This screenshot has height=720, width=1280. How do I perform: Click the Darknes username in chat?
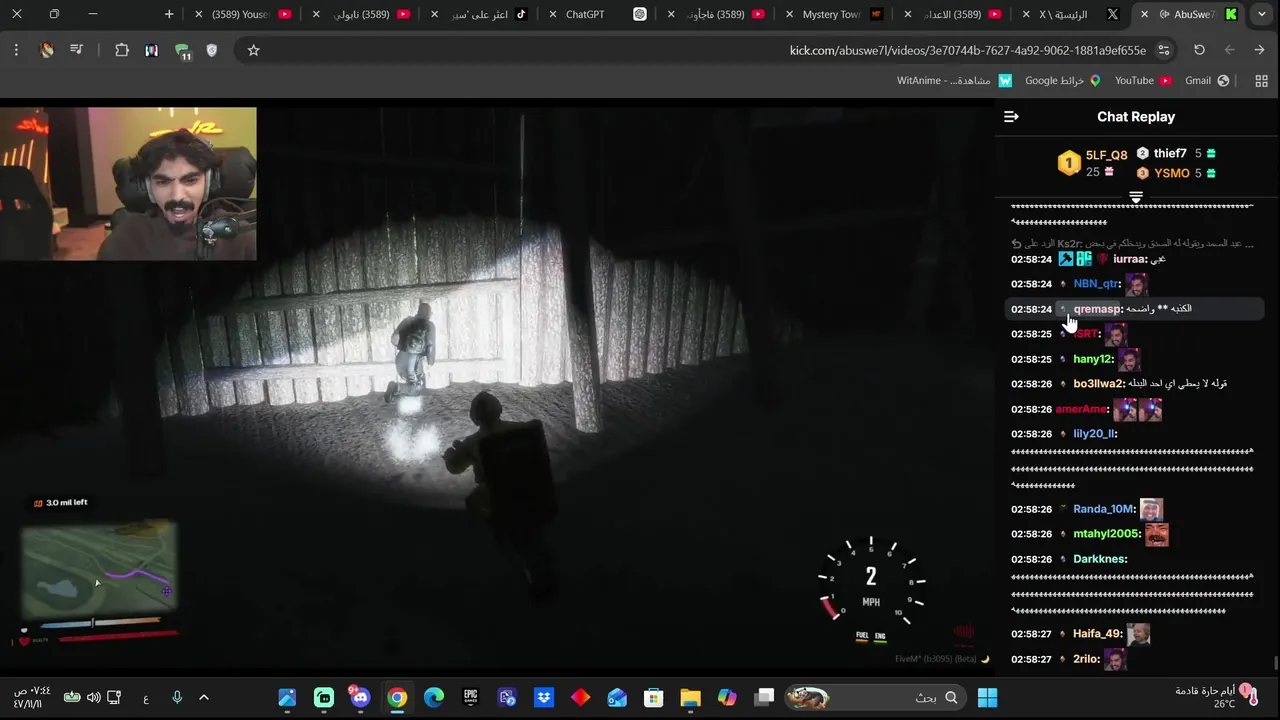pos(1100,559)
